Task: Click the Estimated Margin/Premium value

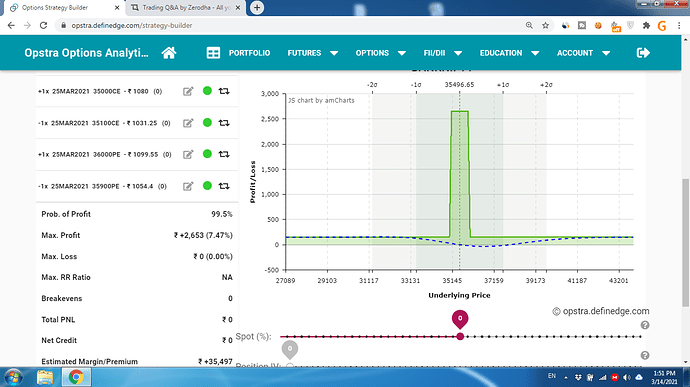Action: pos(215,361)
